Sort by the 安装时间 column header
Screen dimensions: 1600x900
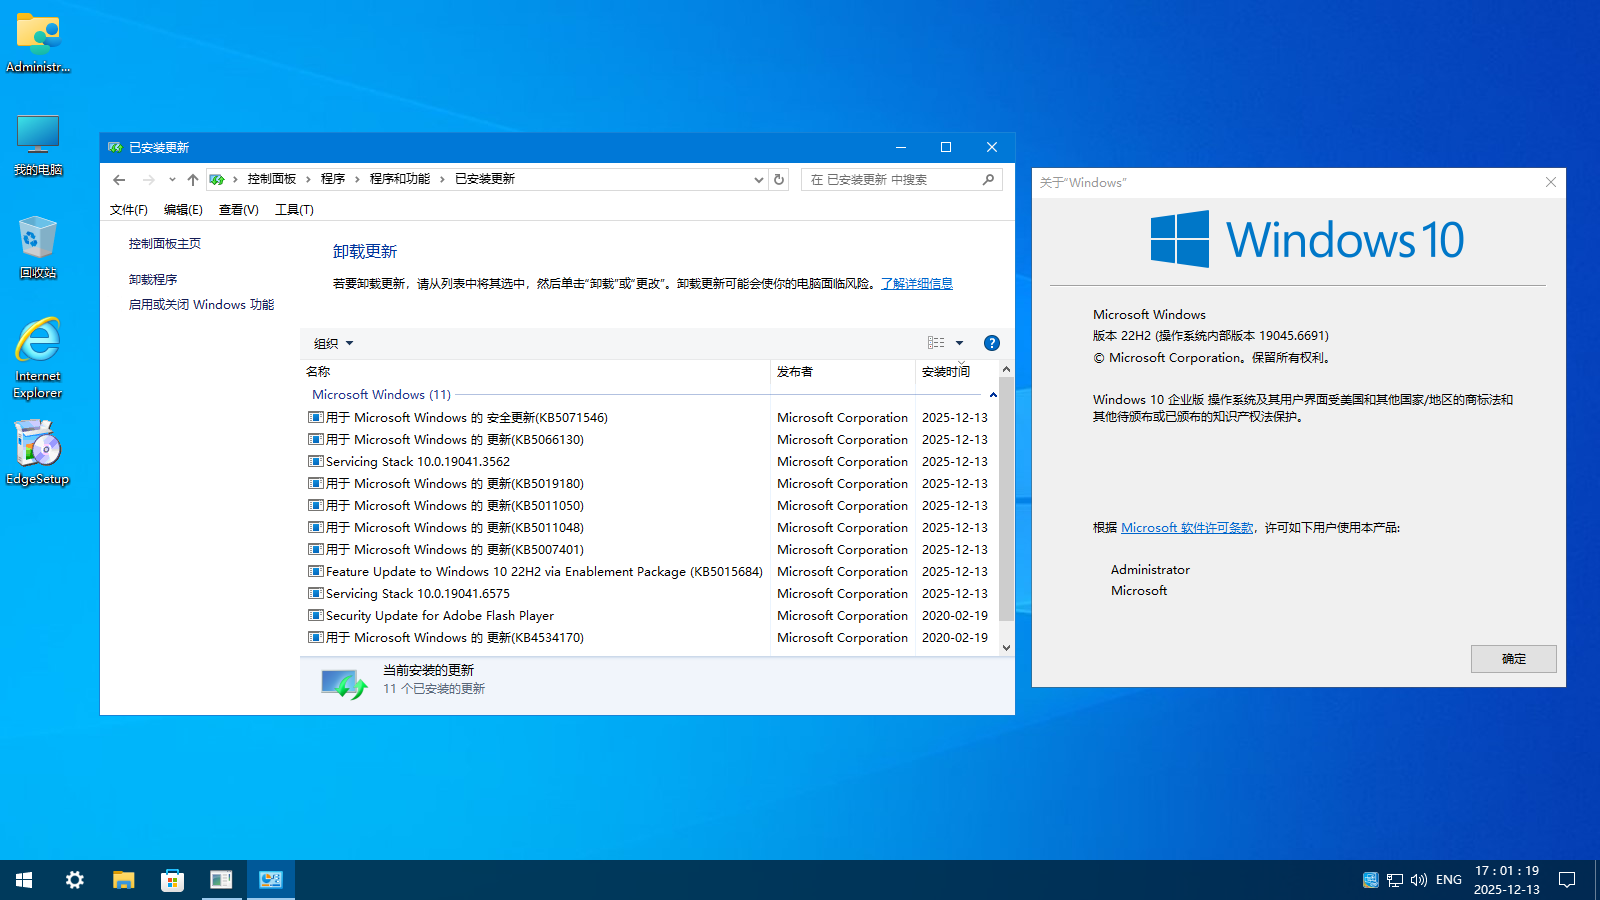coord(957,372)
